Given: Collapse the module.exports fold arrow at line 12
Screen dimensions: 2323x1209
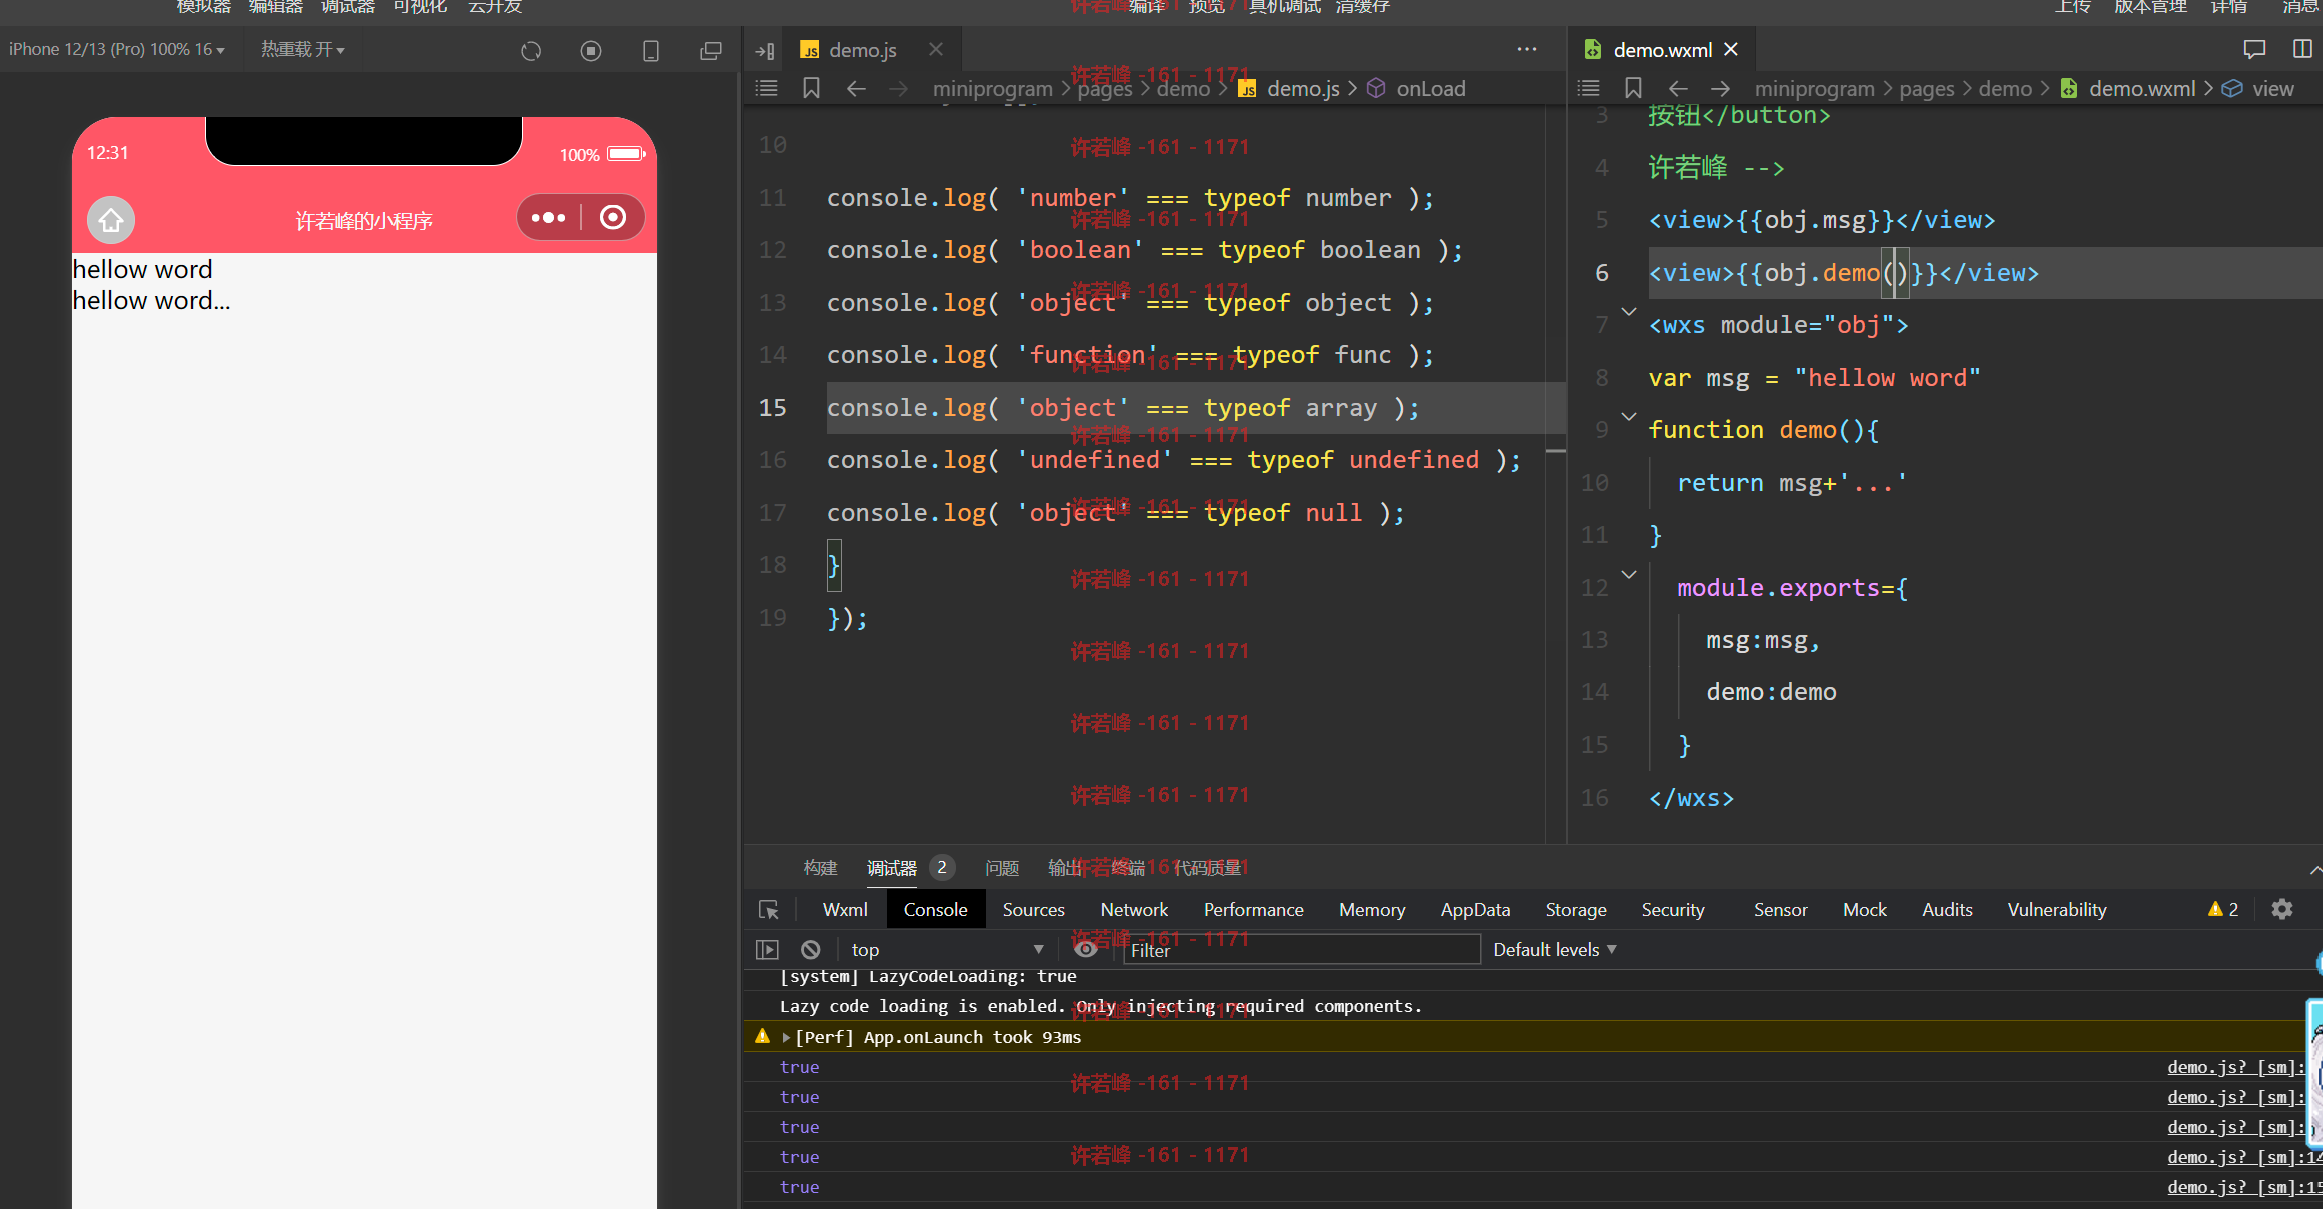Looking at the screenshot, I should click(x=1629, y=574).
